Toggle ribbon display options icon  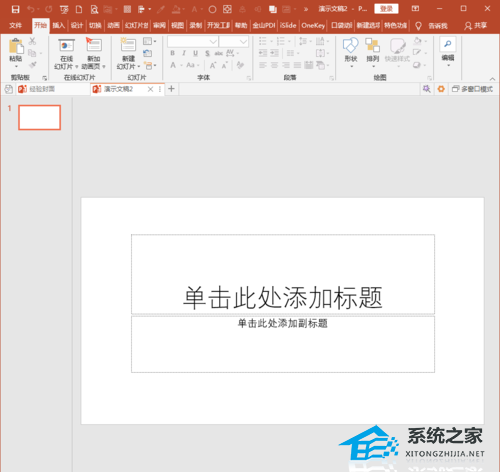(x=415, y=9)
